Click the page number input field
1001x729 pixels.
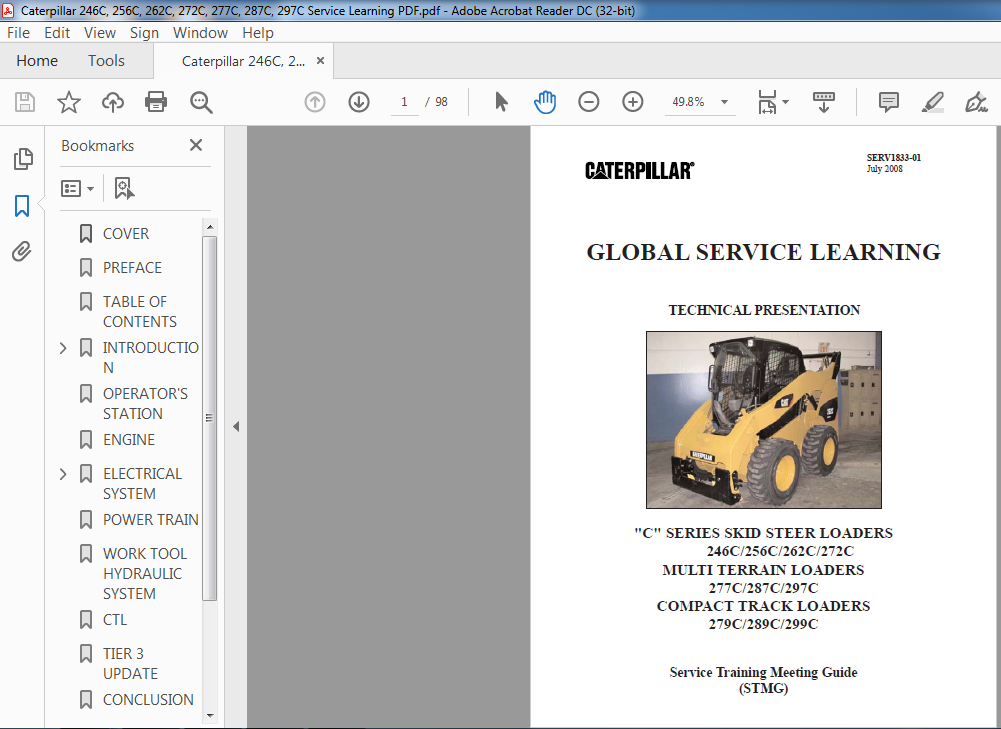tap(404, 102)
